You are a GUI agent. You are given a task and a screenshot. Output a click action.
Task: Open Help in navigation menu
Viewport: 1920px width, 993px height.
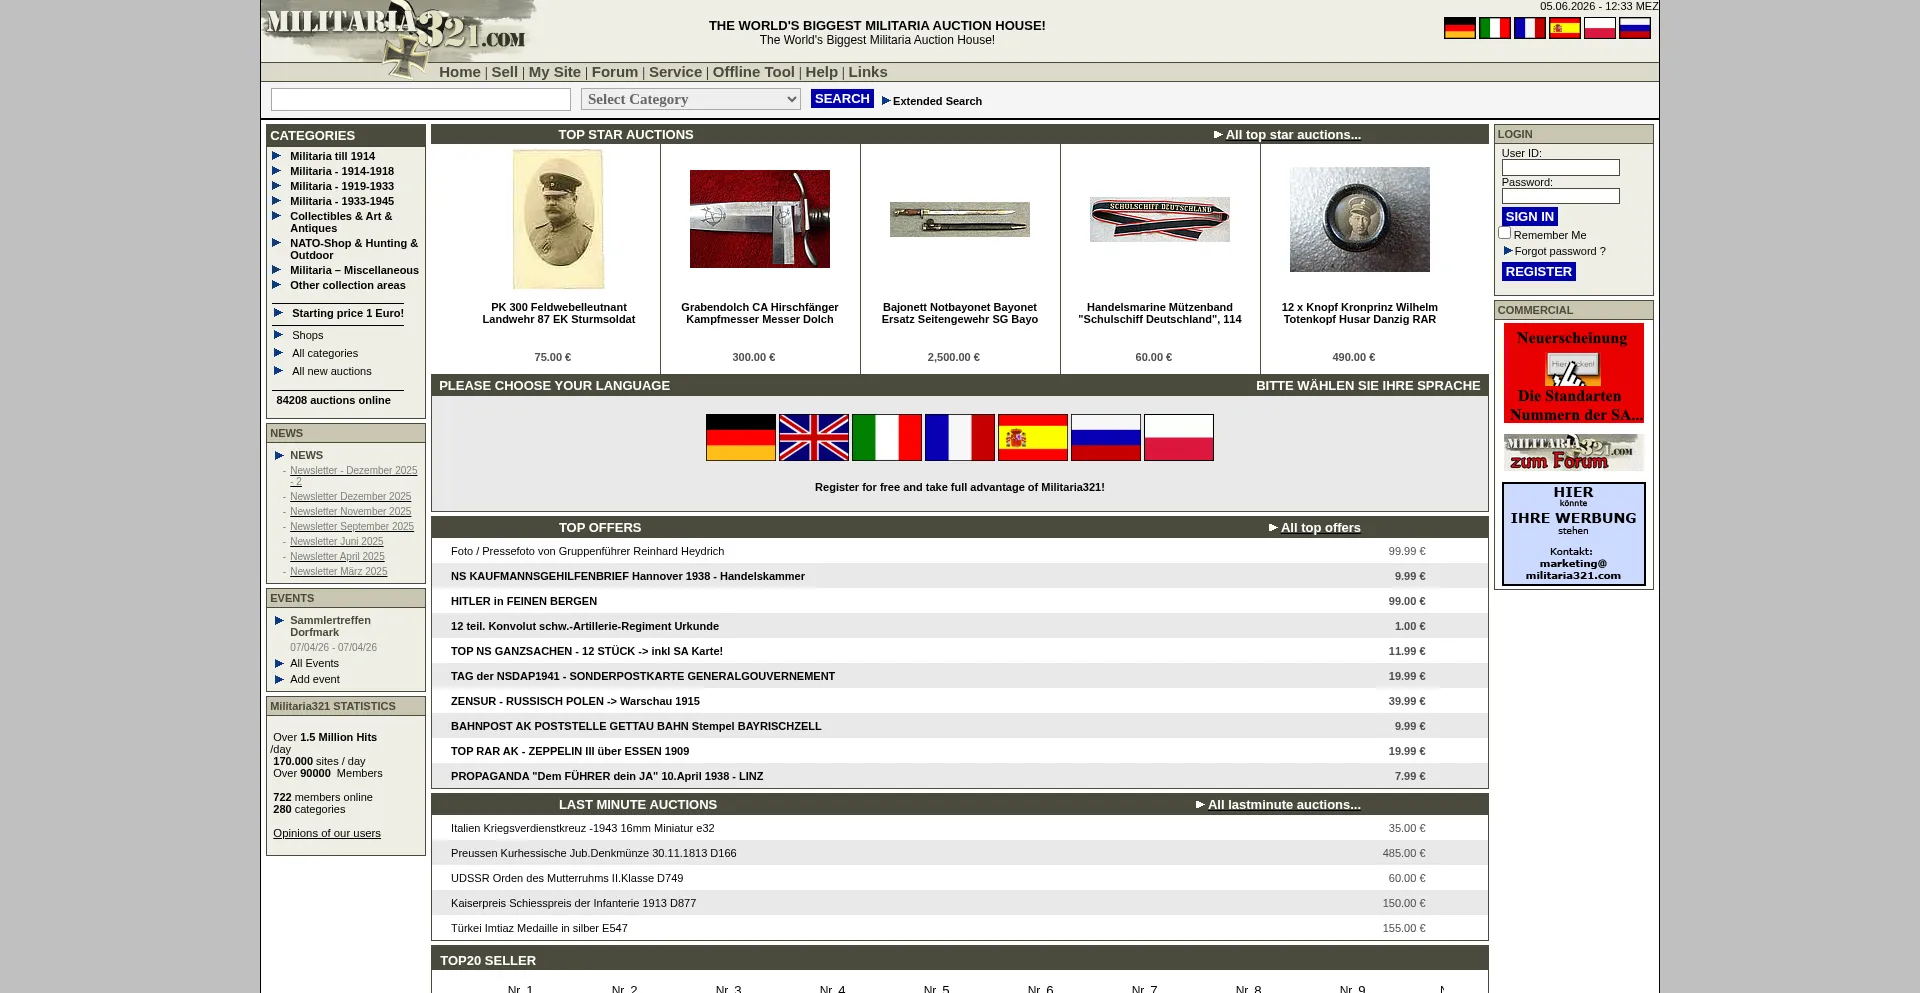point(821,72)
